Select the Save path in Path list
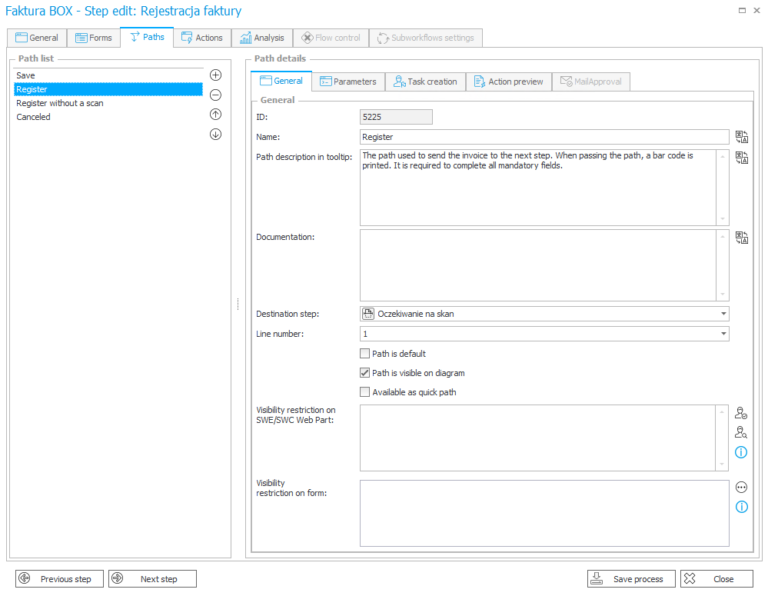 pyautogui.click(x=108, y=75)
